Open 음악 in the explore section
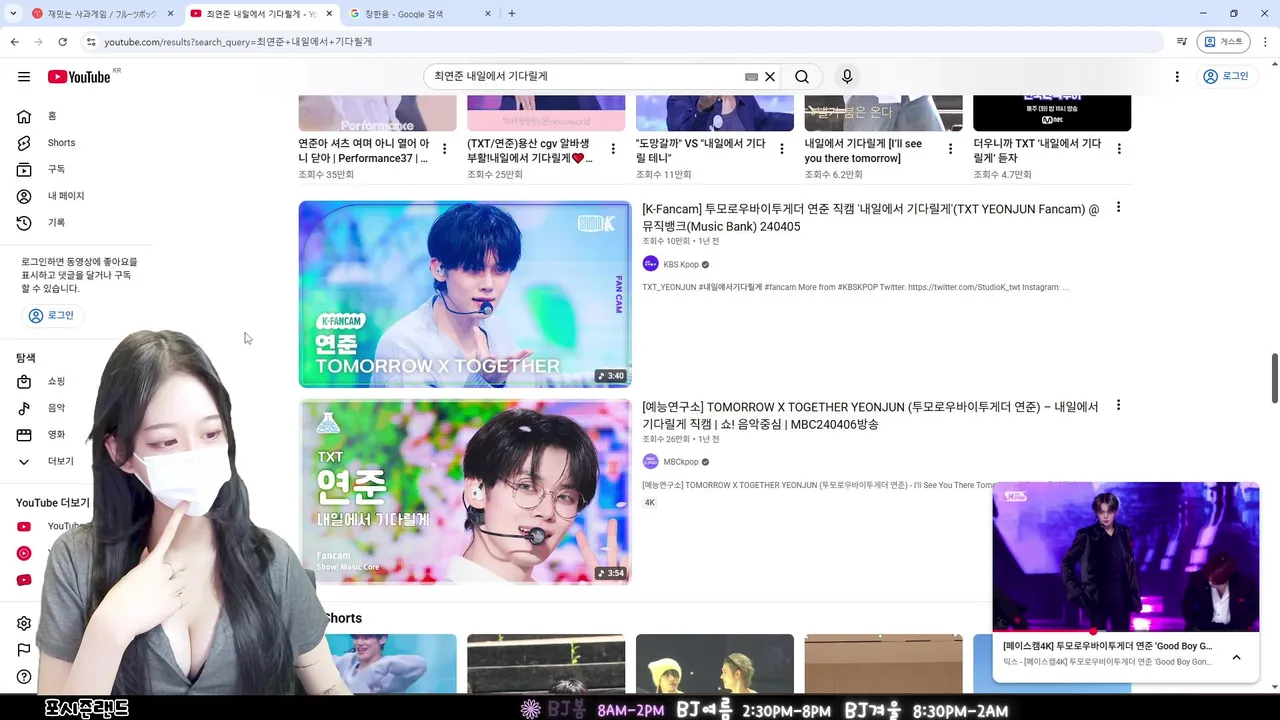1280x720 pixels. point(56,408)
